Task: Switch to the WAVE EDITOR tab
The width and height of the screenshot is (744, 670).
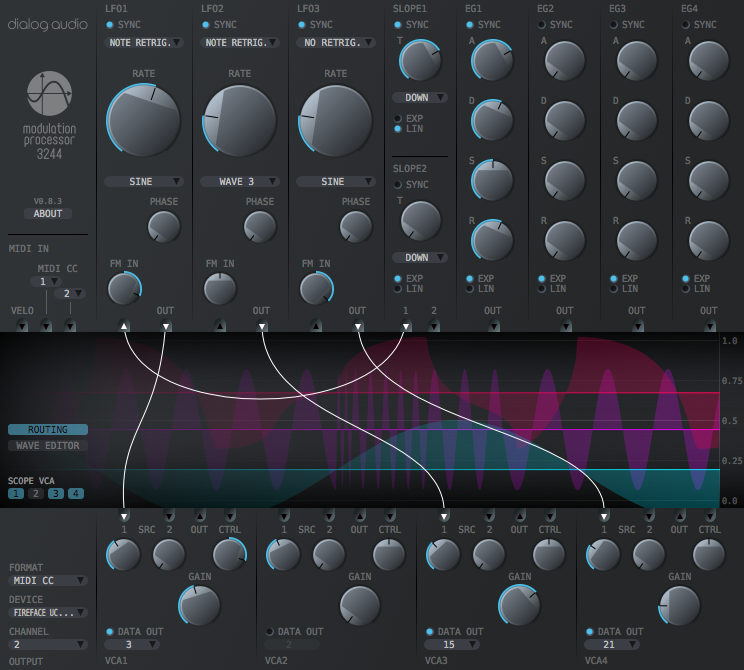Action: click(x=48, y=446)
